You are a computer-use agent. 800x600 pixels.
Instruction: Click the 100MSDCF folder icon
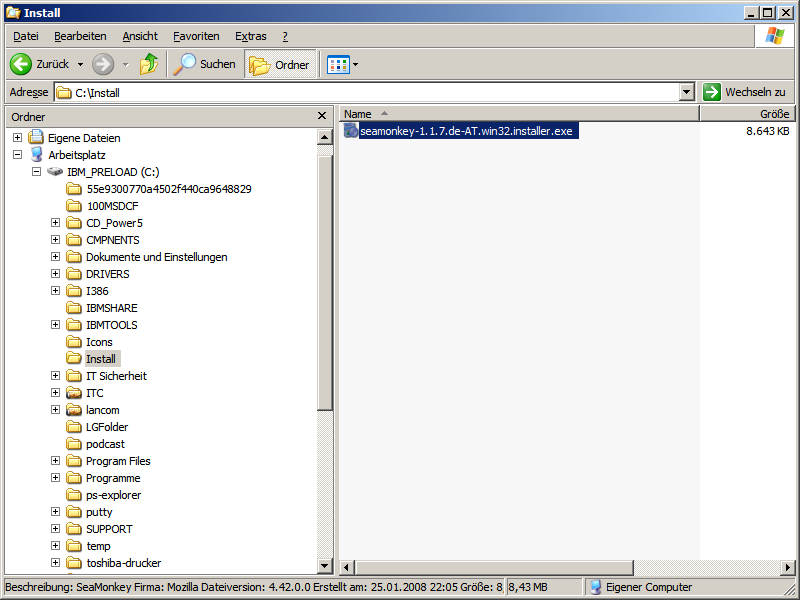pyautogui.click(x=74, y=206)
